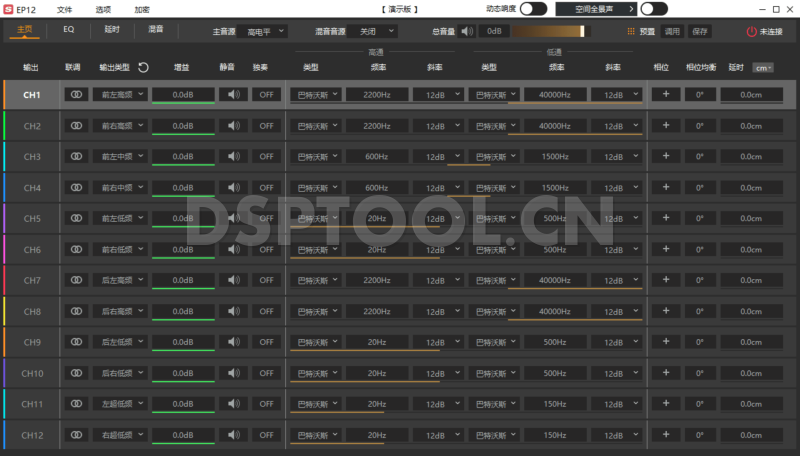The width and height of the screenshot is (800, 456).
Task: Toggle link icon for CH5
Action: click(x=76, y=218)
